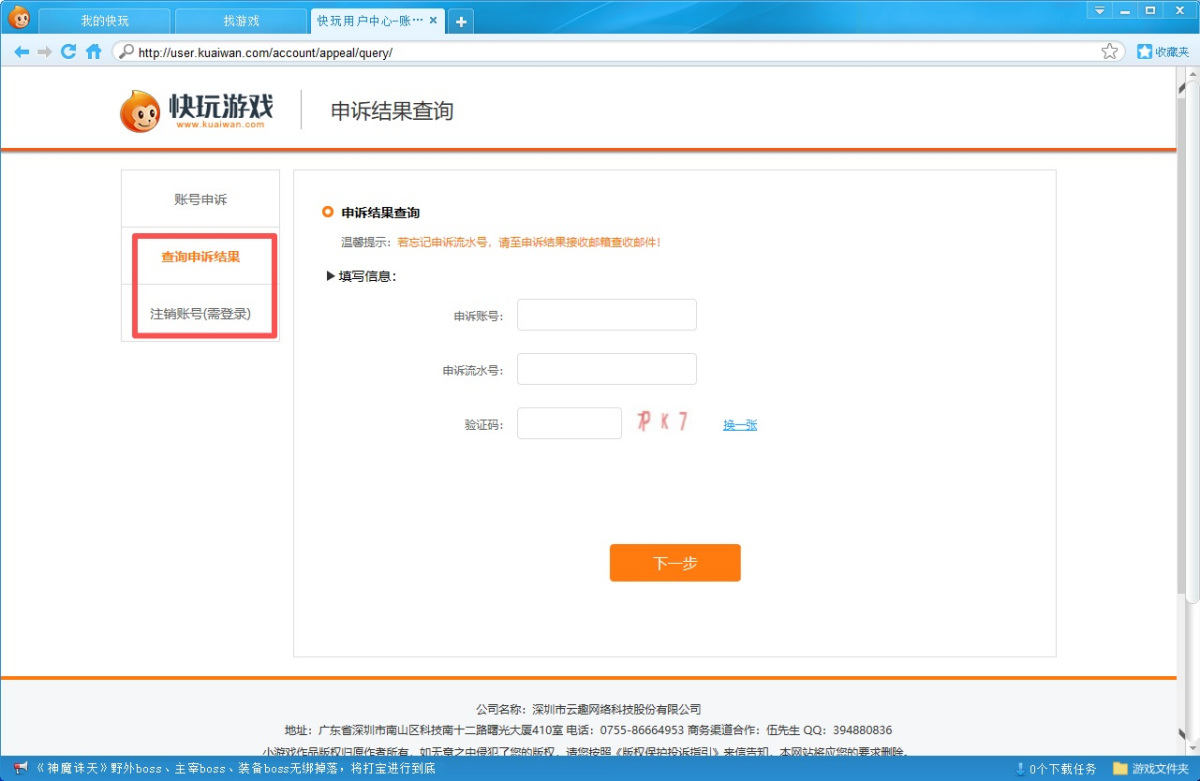Select 账号申诉 in the left sidebar
Viewport: 1200px width, 781px height.
200,199
